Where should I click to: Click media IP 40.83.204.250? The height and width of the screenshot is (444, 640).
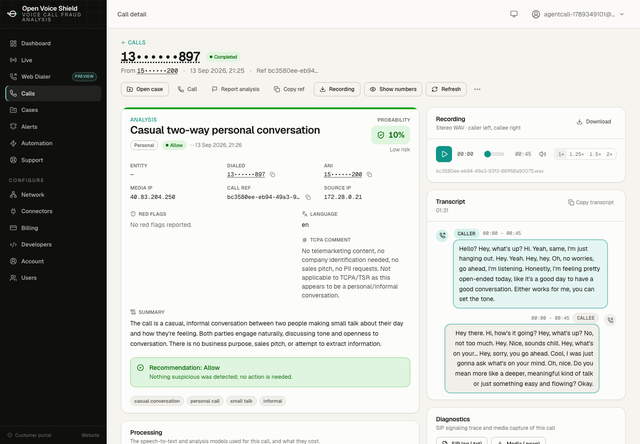153,197
